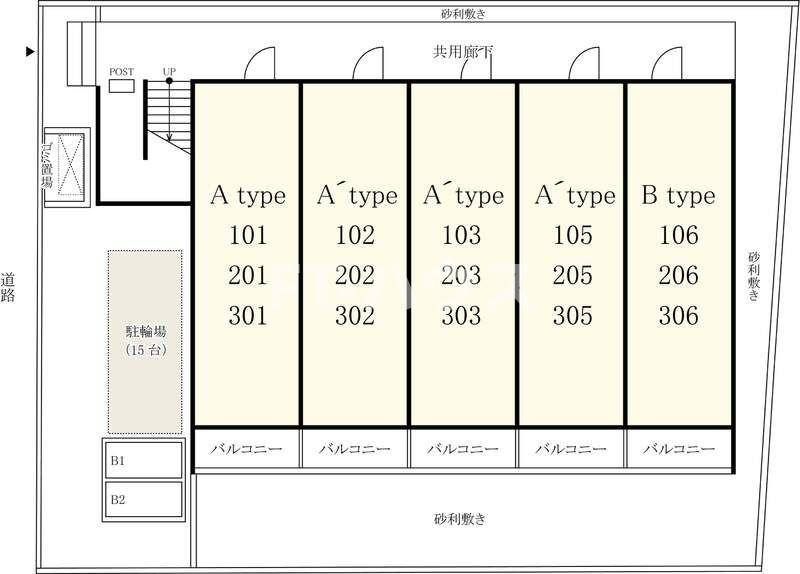Click the door swing above room 106
800x574 pixels.
click(667, 63)
